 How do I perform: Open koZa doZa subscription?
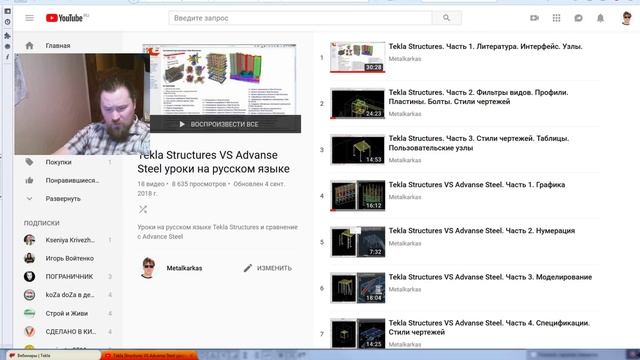(x=70, y=295)
